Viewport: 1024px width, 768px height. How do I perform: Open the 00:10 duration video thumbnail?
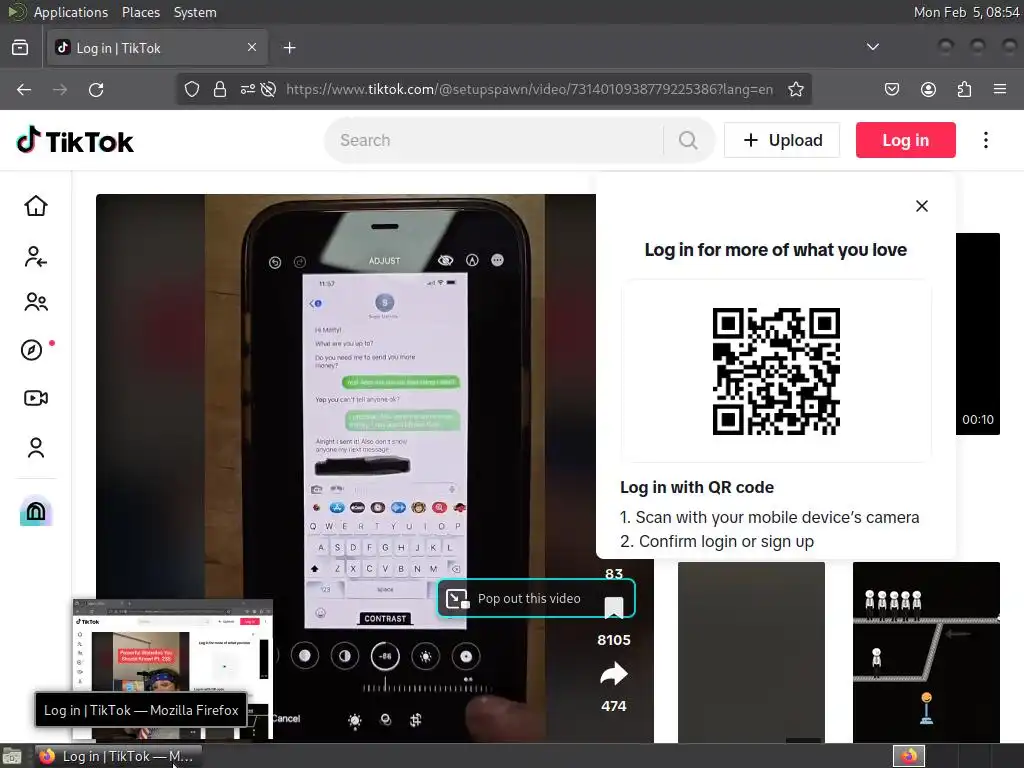pos(978,334)
